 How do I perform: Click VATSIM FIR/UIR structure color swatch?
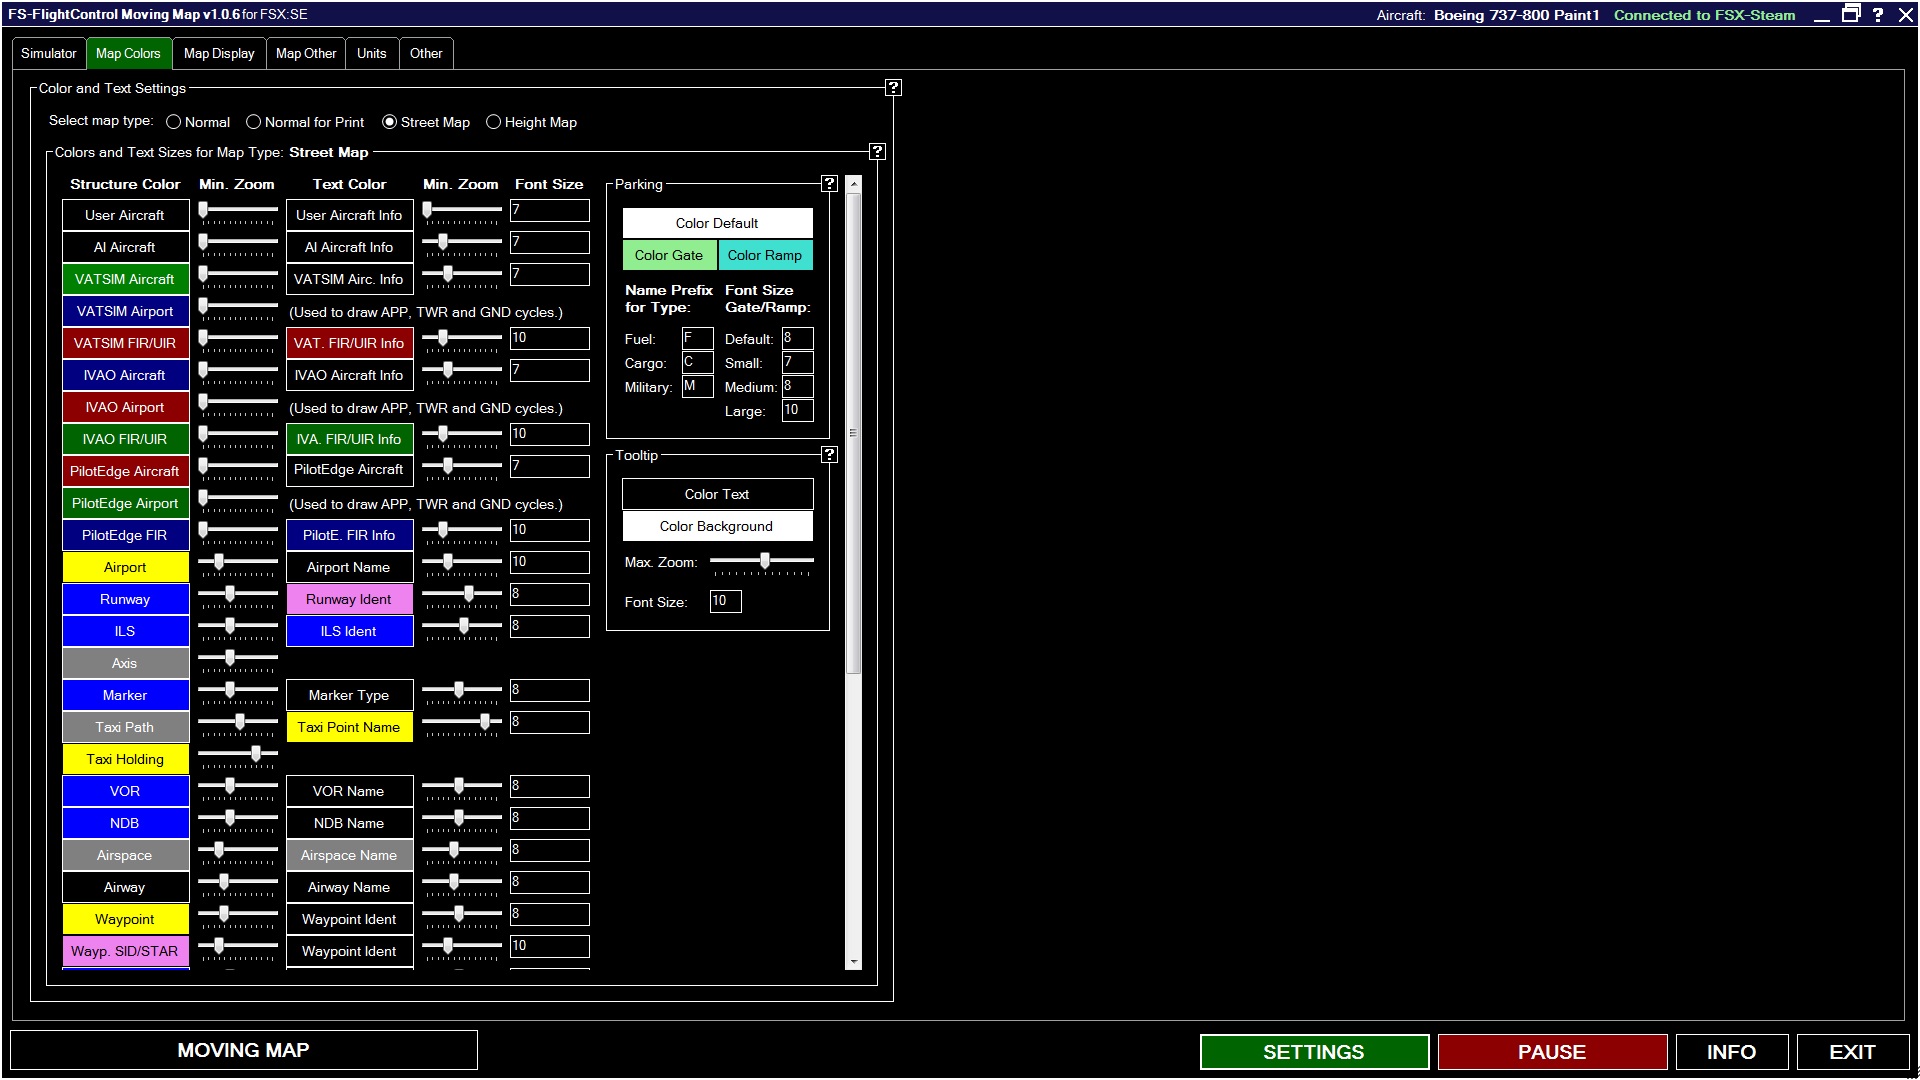coord(124,343)
